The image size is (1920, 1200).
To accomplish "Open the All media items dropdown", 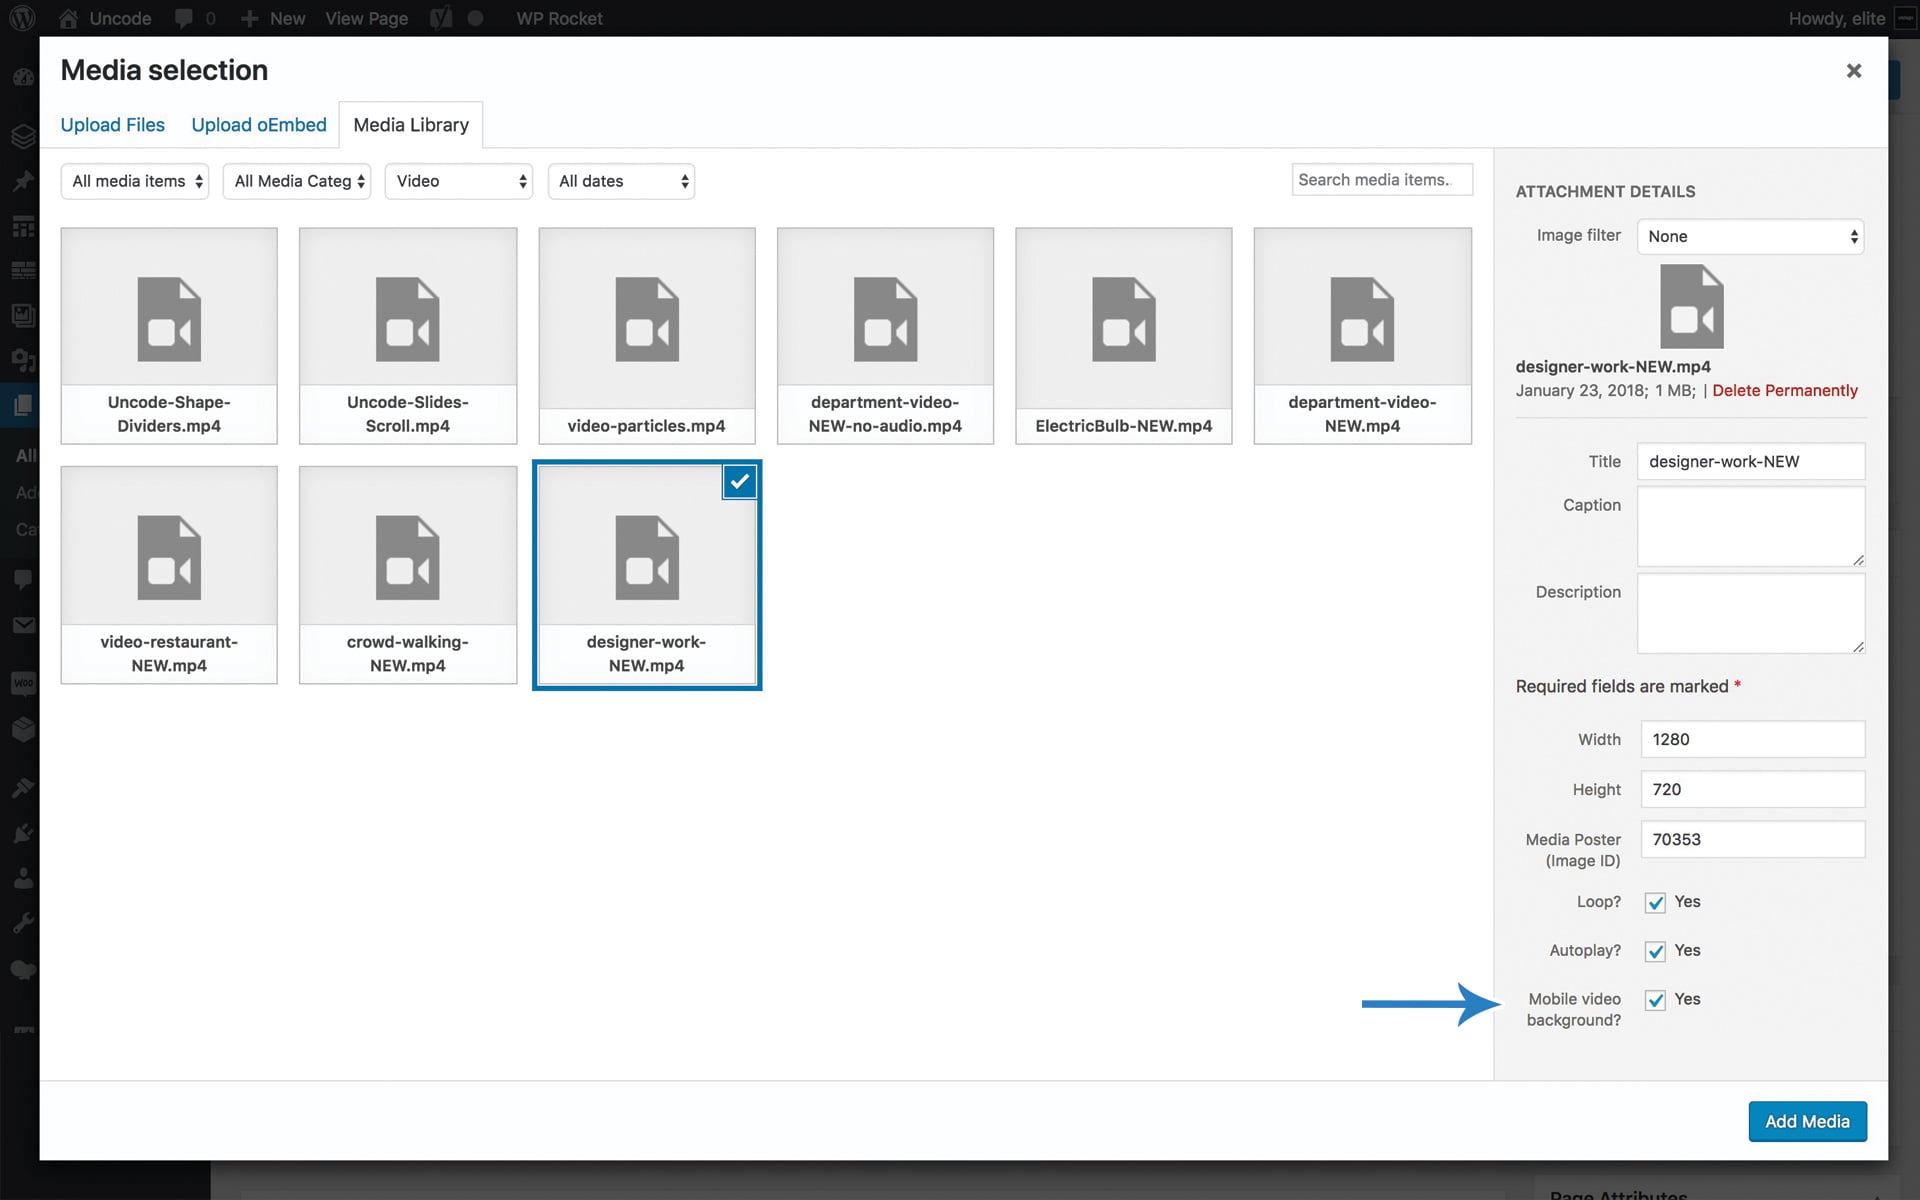I will coord(135,181).
